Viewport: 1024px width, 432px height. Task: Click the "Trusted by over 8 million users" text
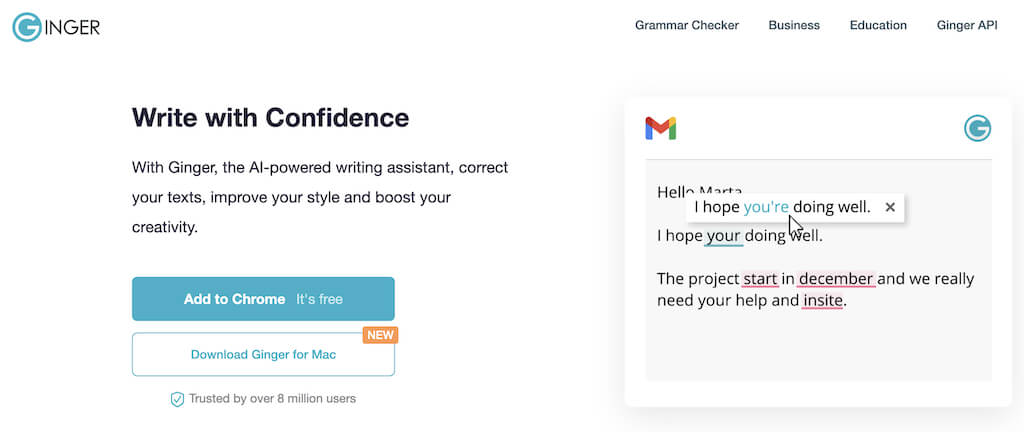pos(272,399)
